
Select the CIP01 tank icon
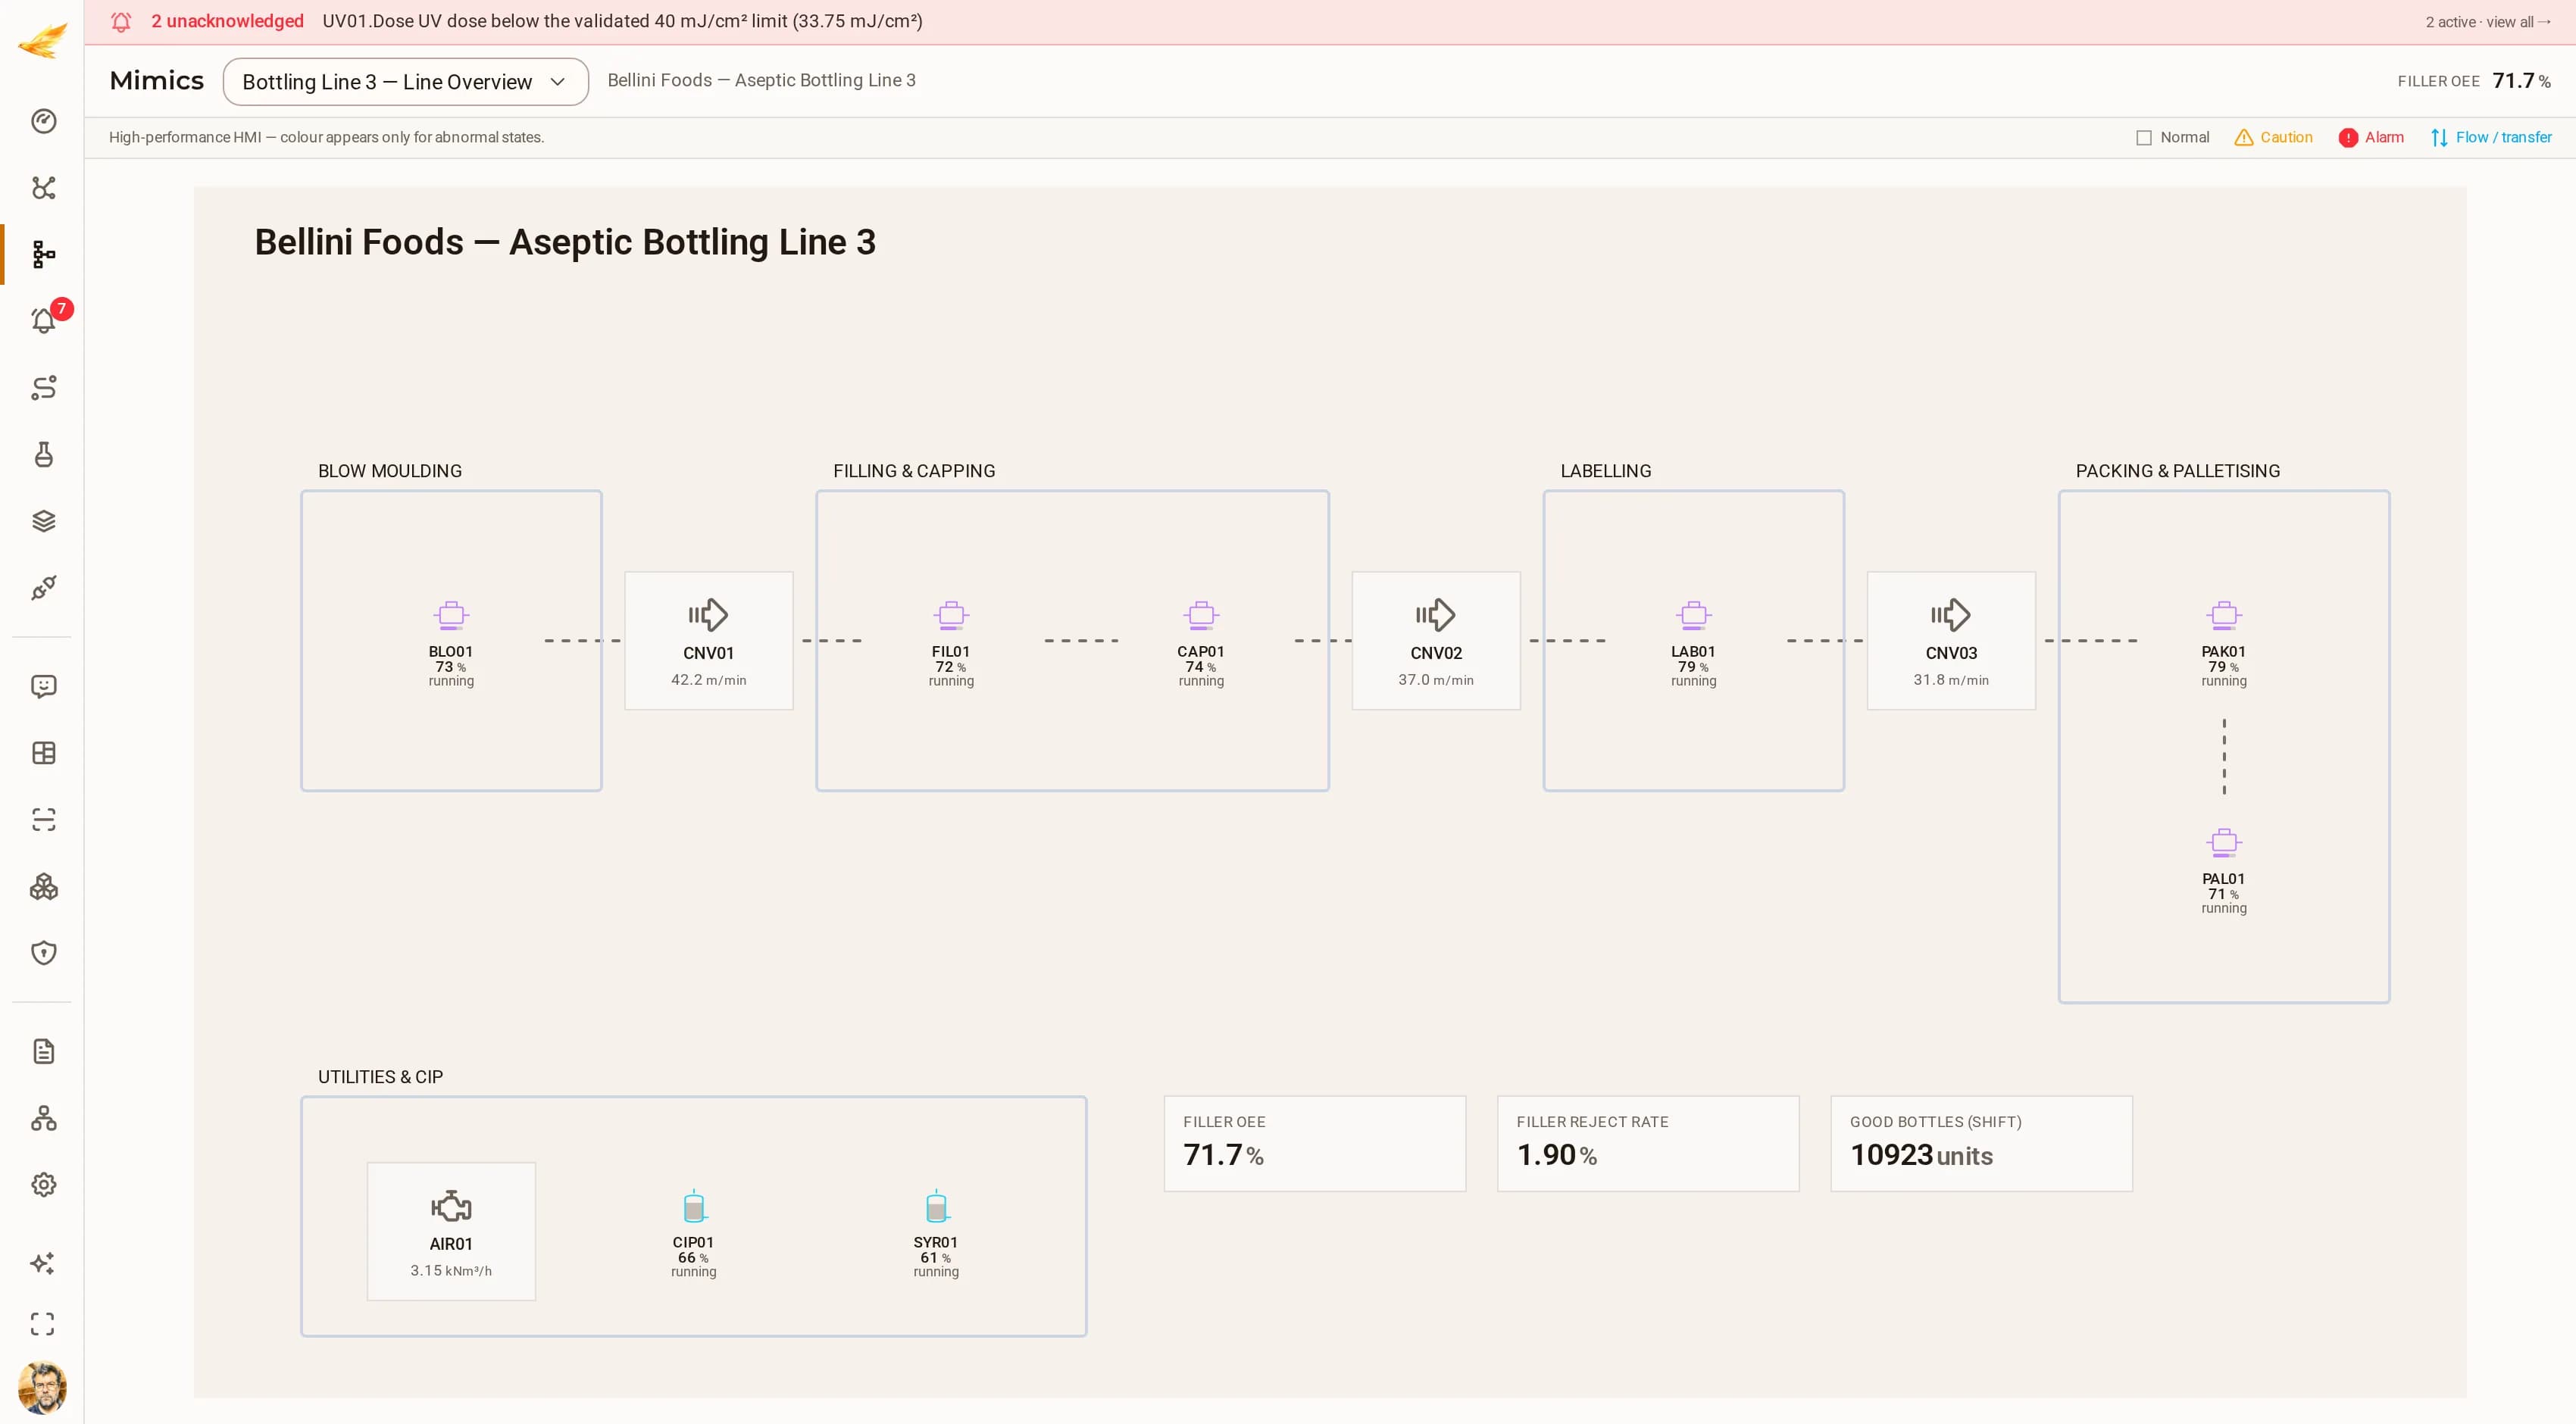pos(694,1206)
